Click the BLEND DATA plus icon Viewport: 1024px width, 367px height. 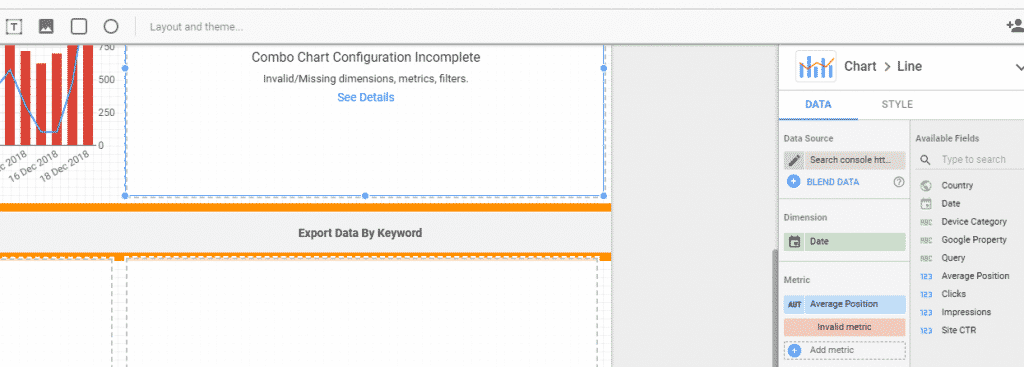pyautogui.click(x=793, y=182)
